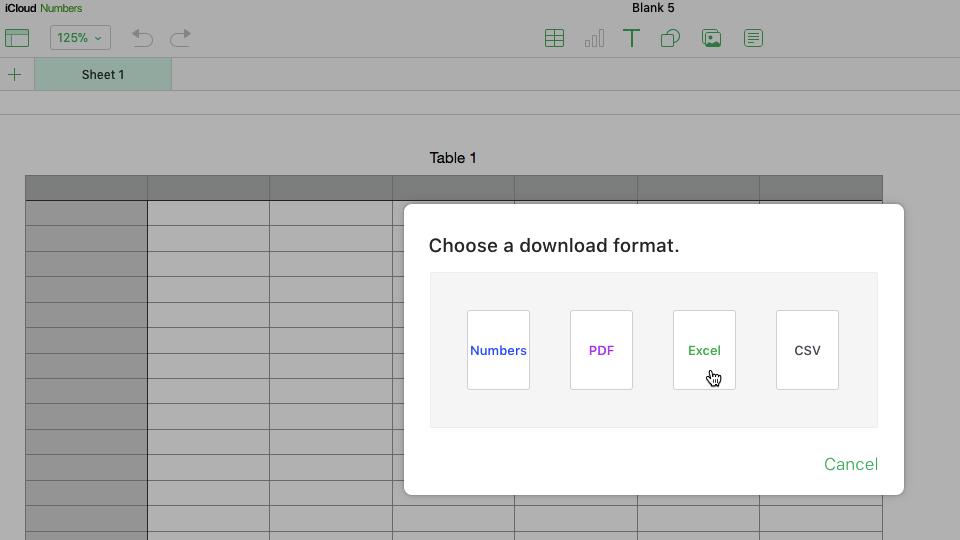Screen dimensions: 960x540
Task: Choose PDF download format
Action: point(601,350)
